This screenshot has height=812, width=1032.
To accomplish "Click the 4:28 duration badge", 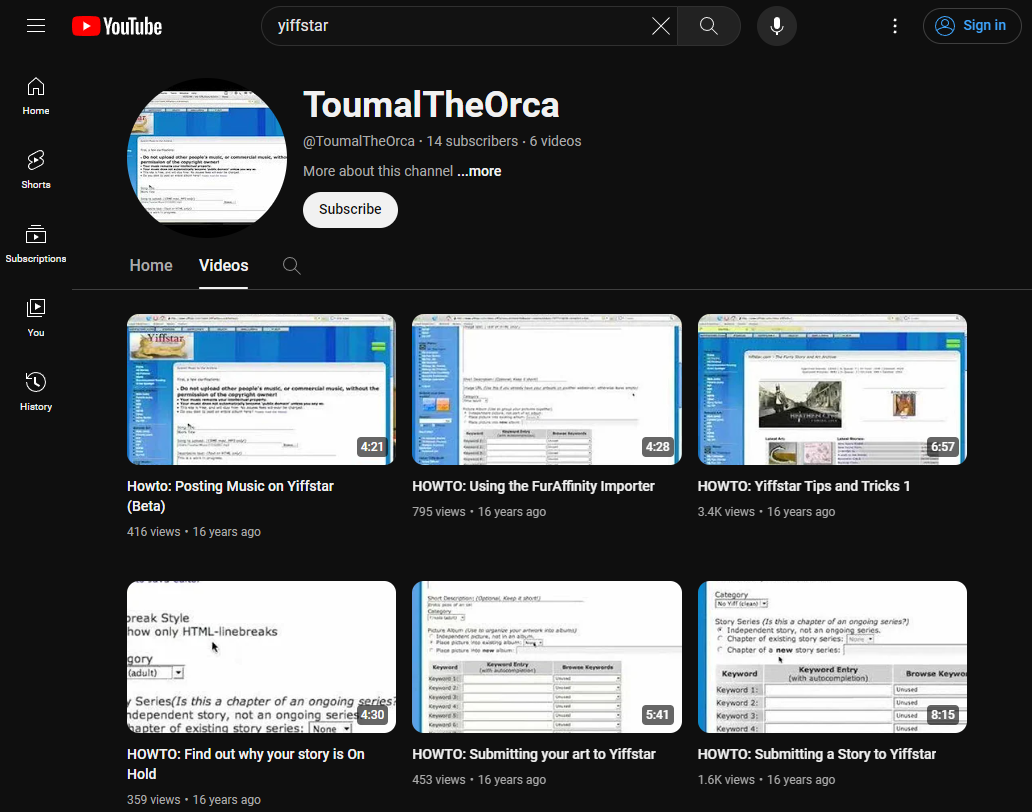I will (658, 447).
